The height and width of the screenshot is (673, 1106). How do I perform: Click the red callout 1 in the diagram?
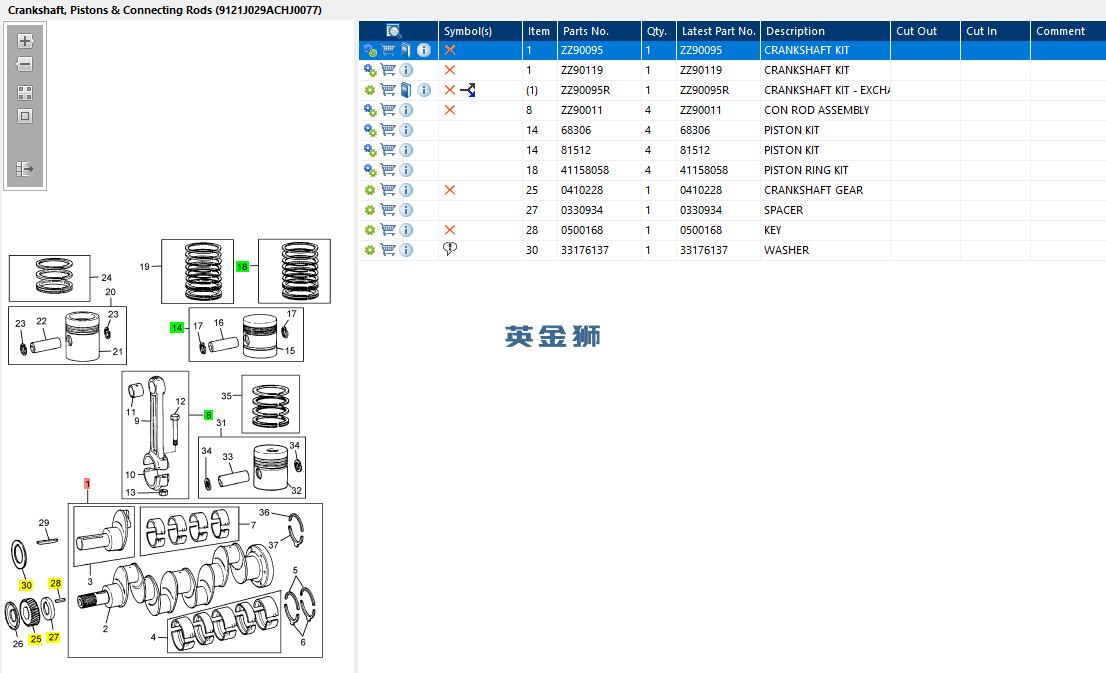click(x=87, y=484)
